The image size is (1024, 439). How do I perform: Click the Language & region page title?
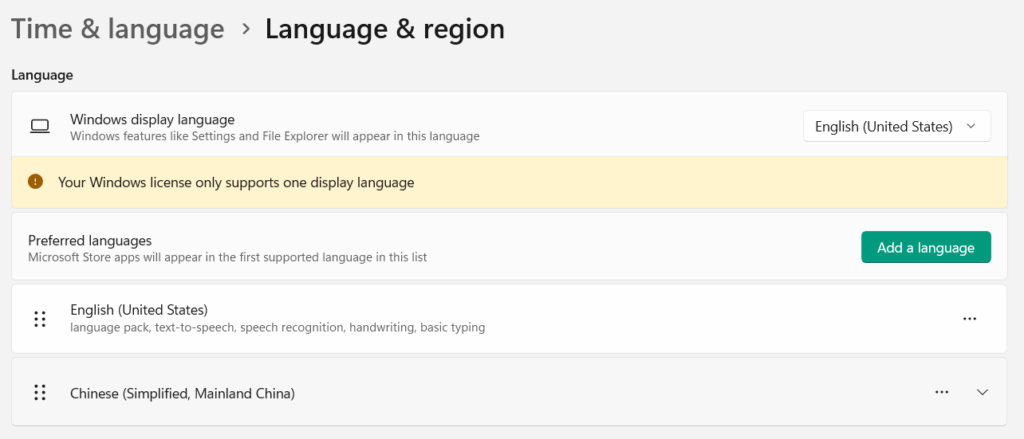(384, 30)
